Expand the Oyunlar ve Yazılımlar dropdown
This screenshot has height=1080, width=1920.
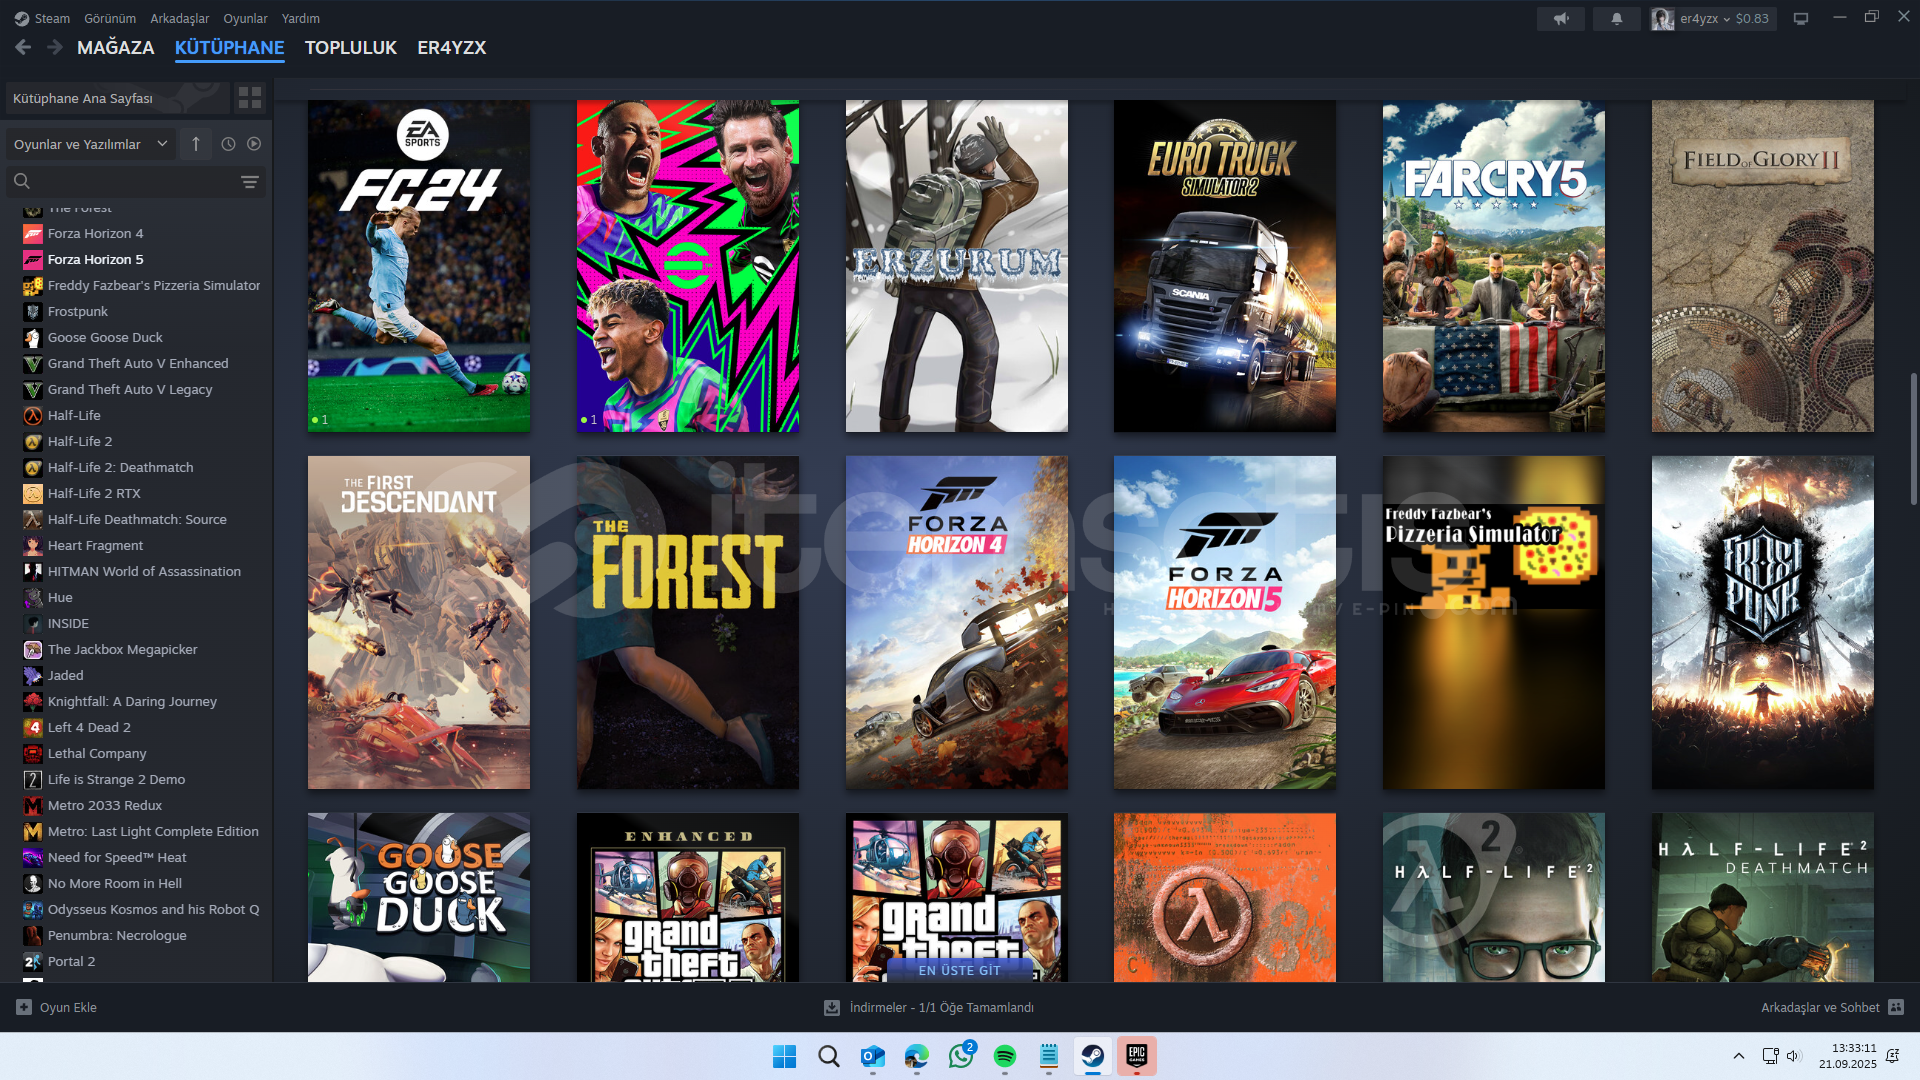coord(90,144)
